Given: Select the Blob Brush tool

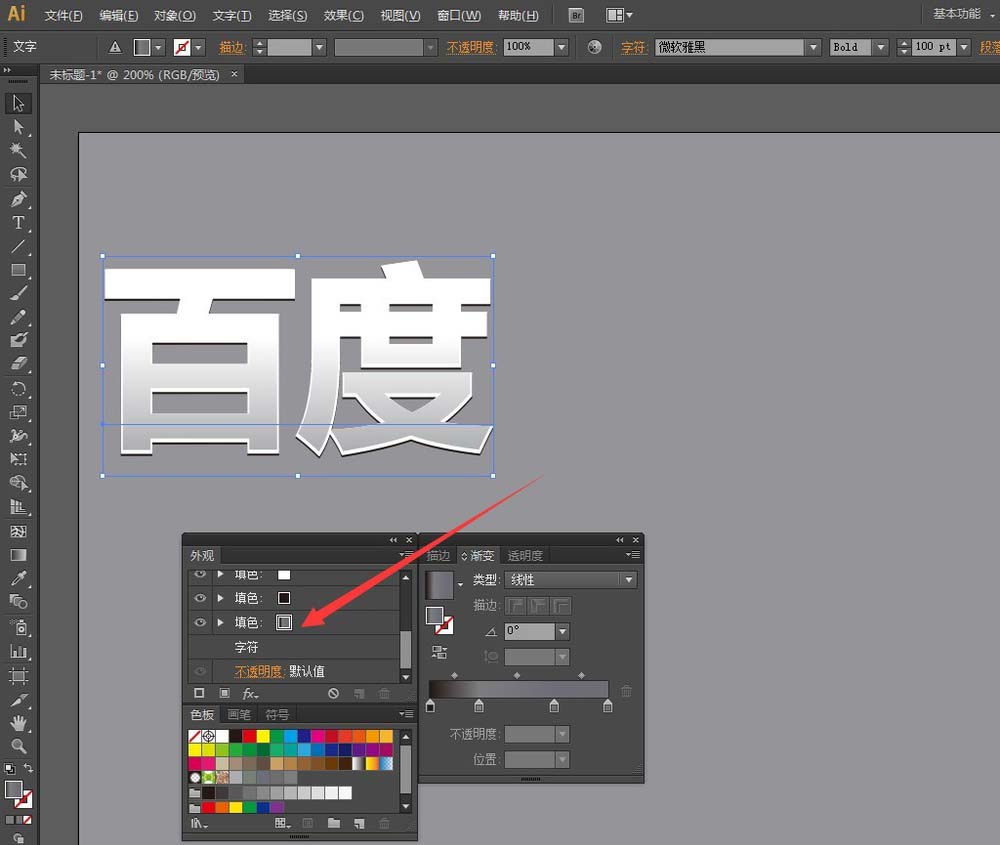Looking at the screenshot, I should 18,340.
